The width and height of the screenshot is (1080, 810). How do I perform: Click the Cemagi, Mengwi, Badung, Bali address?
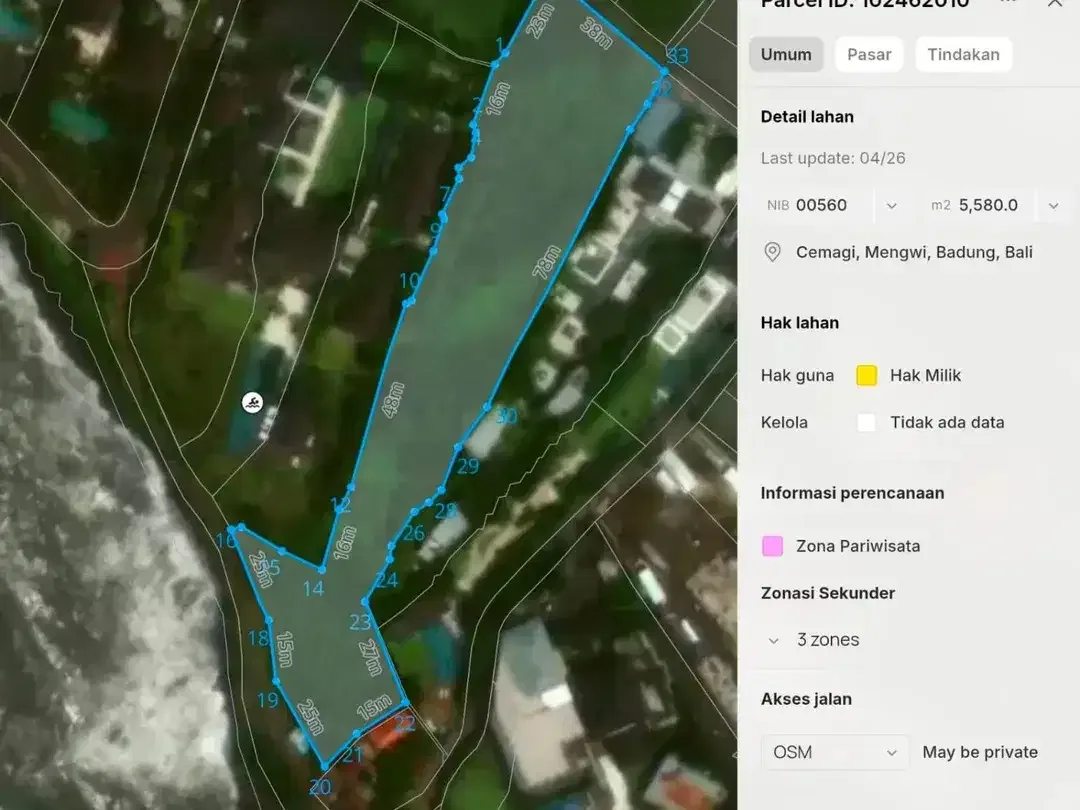coord(914,252)
